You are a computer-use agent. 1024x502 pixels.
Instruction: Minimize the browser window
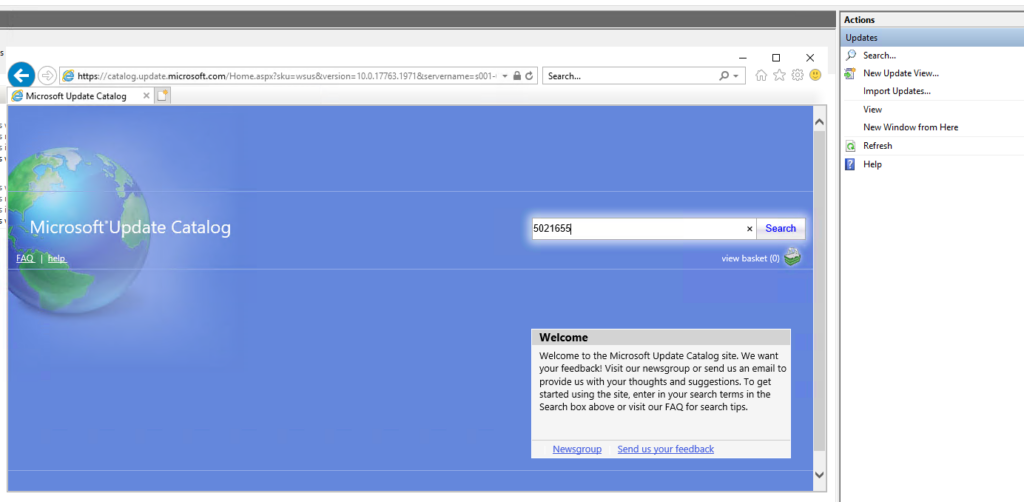(x=743, y=58)
